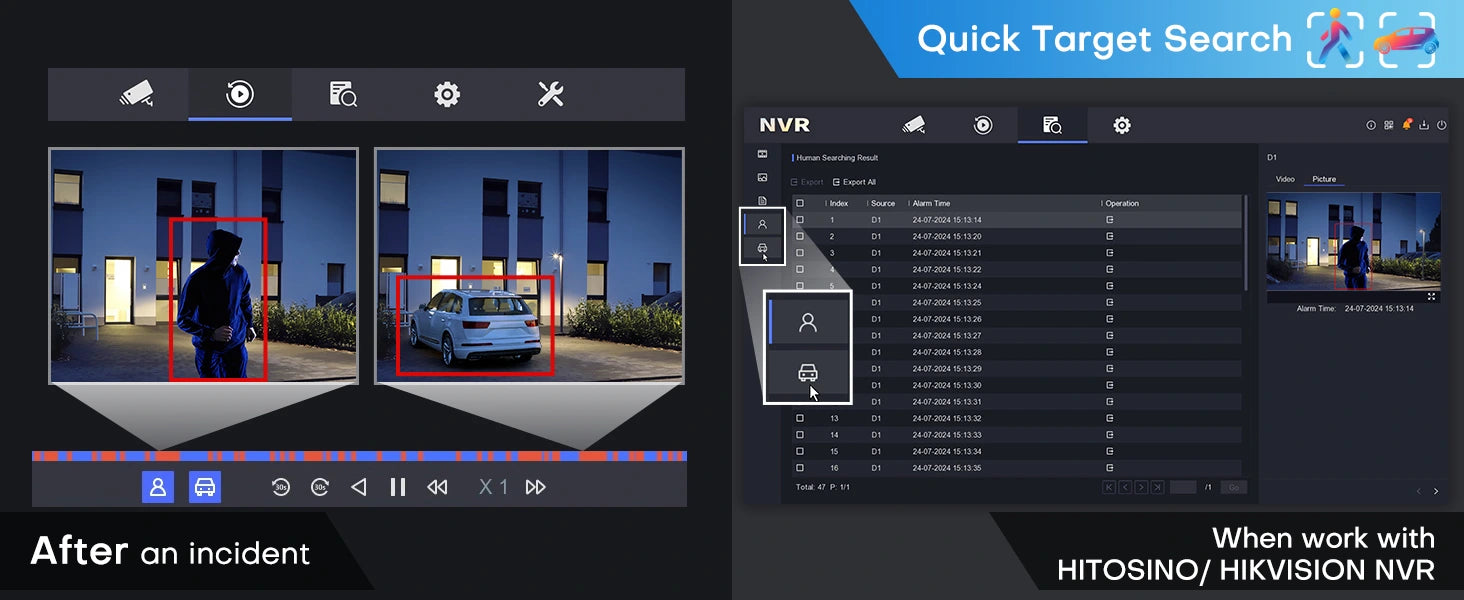The image size is (1464, 600).
Task: Click the red-blue event timeline bar
Action: click(360, 456)
